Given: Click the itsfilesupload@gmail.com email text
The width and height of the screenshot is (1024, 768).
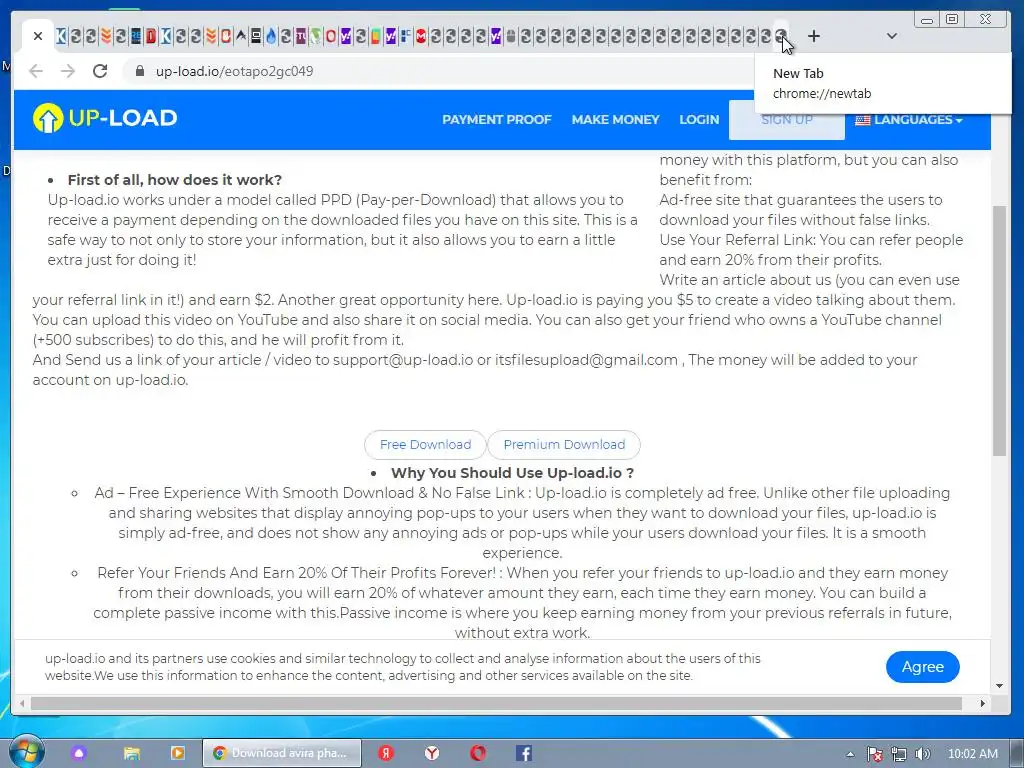Looking at the screenshot, I should point(586,360).
